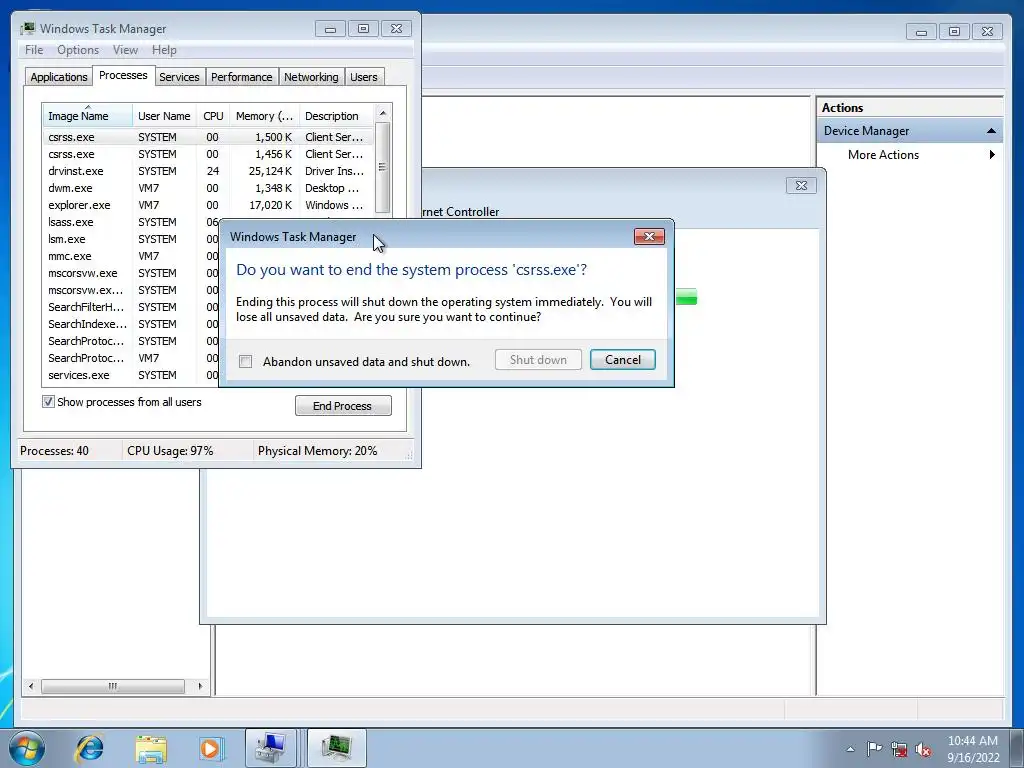Screen dimensions: 1024x768
Task: Collapse the Device Manager actions section
Action: [991, 131]
